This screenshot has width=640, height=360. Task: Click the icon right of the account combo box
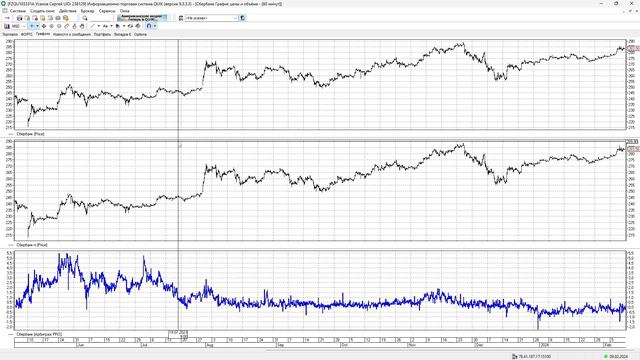[243, 18]
